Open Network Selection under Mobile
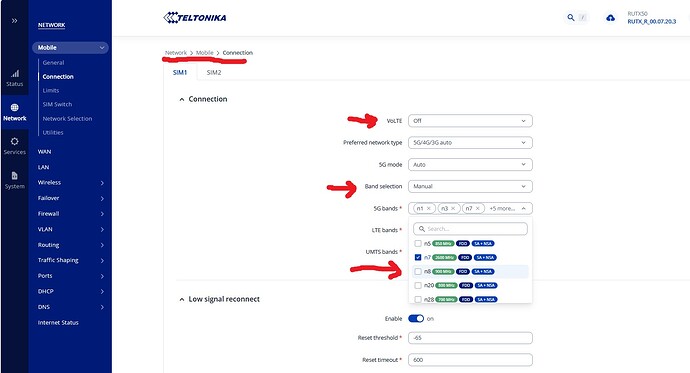690x373 pixels. (67, 118)
